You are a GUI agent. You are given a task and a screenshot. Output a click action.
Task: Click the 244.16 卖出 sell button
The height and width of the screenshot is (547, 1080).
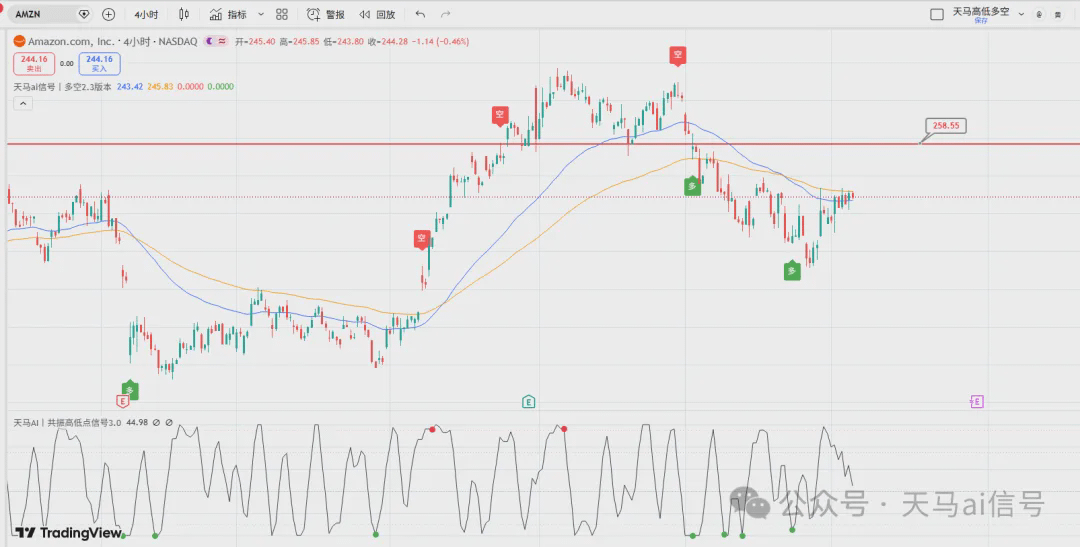click(x=34, y=63)
